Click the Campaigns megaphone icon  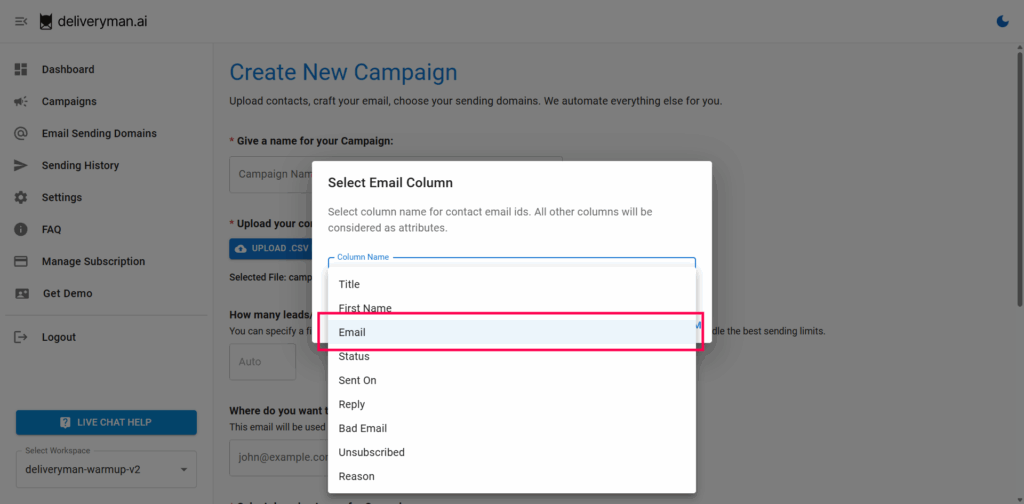point(21,101)
